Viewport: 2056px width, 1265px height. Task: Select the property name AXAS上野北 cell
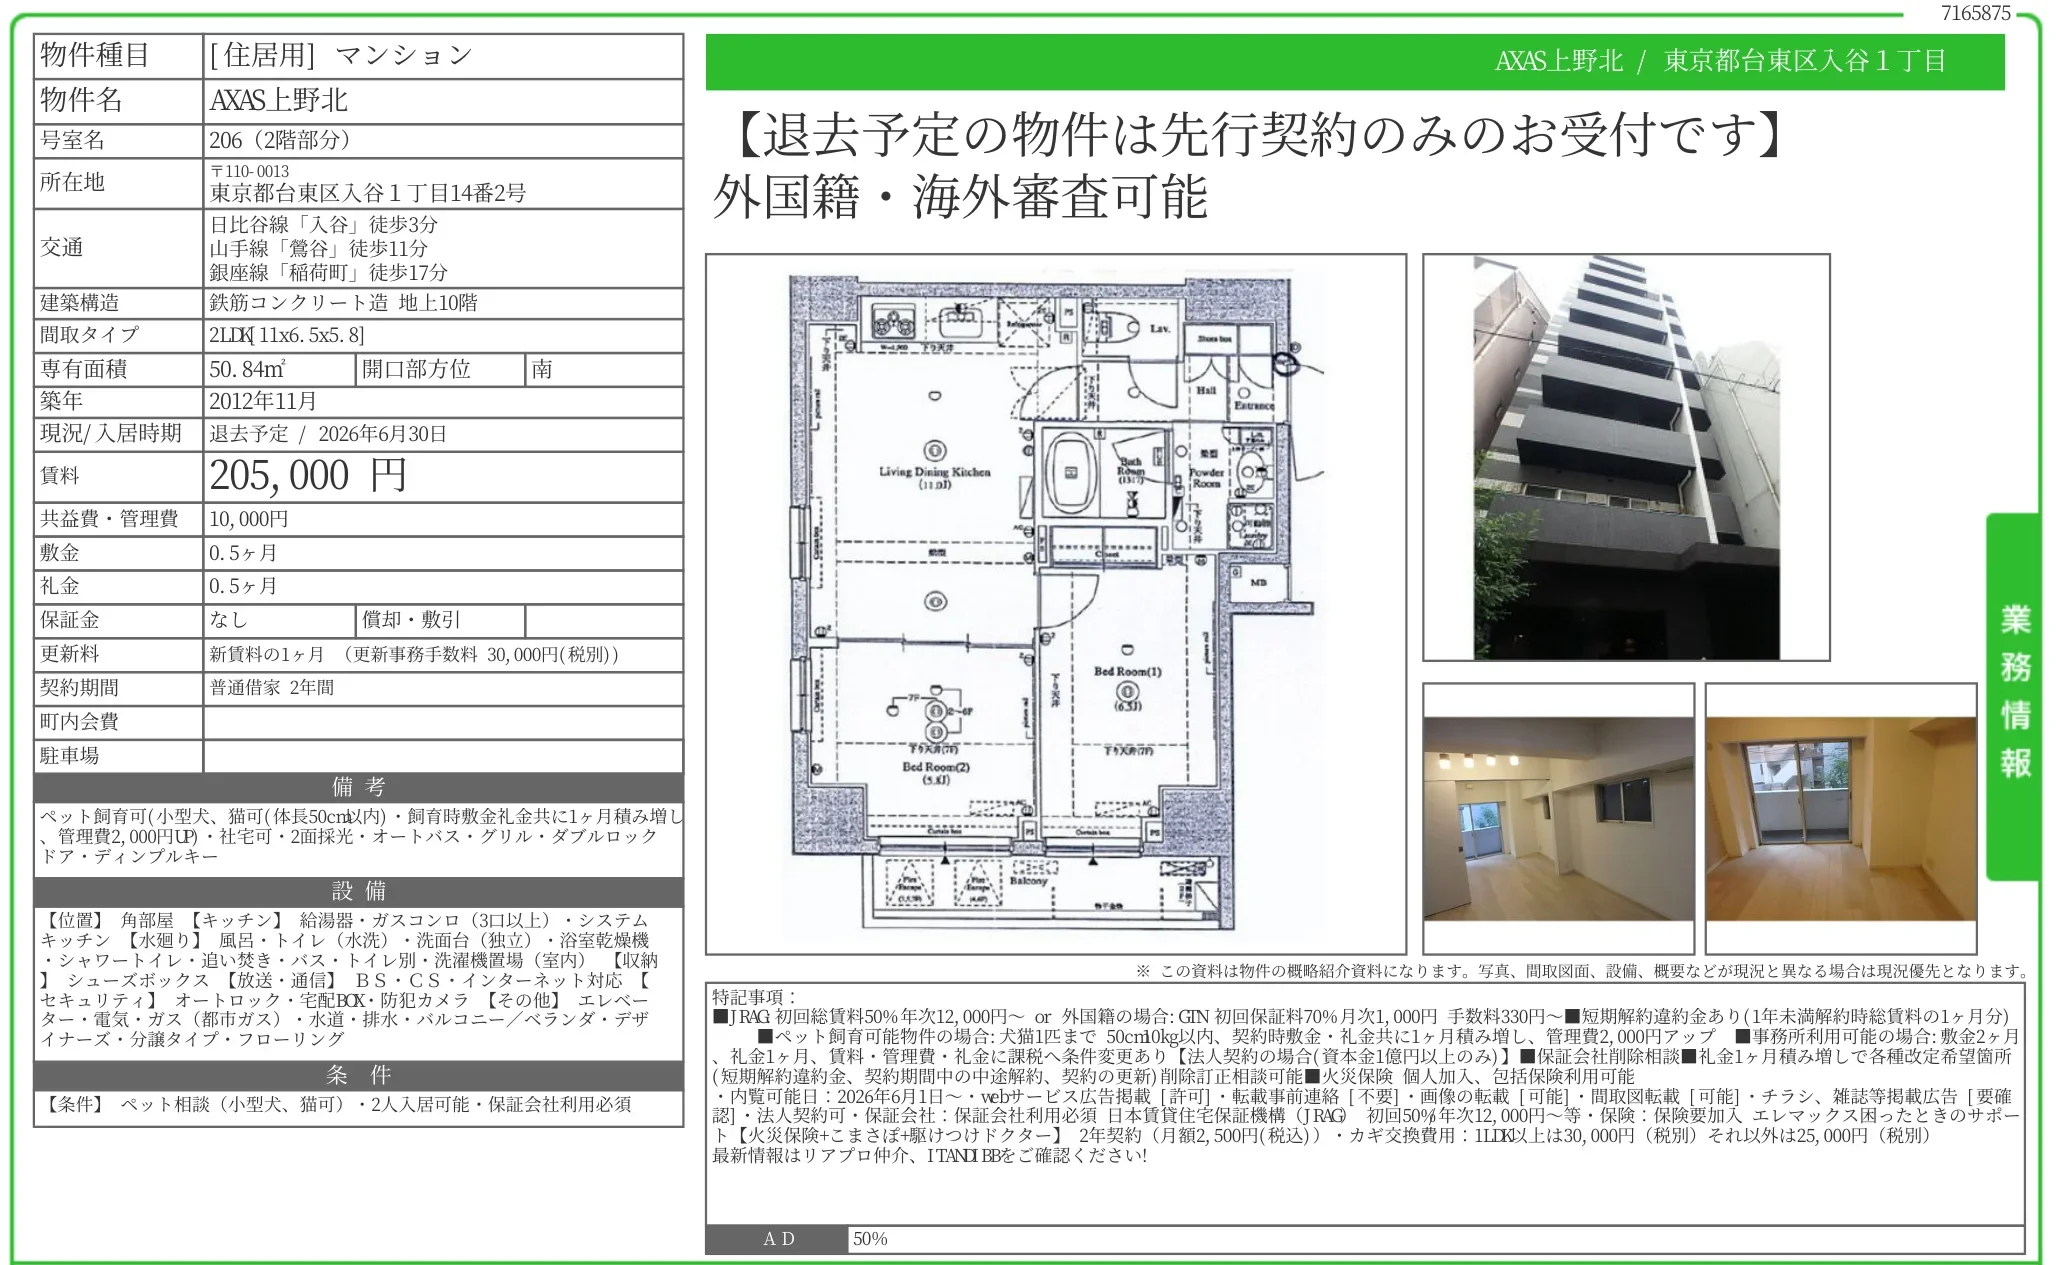point(443,100)
